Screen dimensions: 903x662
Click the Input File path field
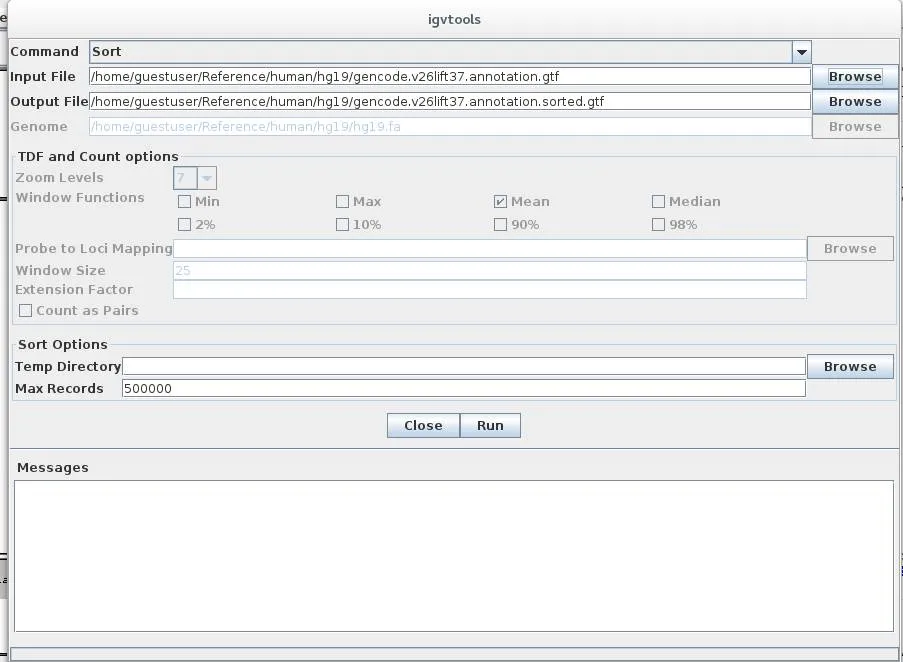[450, 77]
